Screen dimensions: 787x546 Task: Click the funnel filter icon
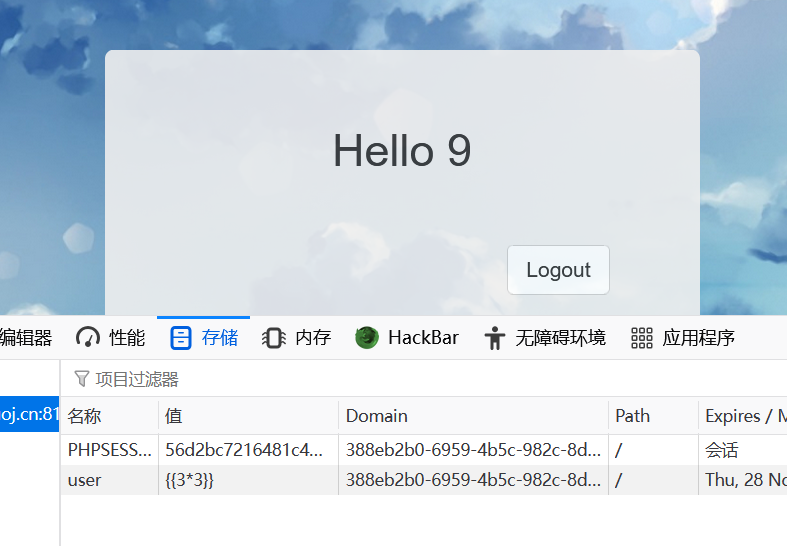point(81,379)
